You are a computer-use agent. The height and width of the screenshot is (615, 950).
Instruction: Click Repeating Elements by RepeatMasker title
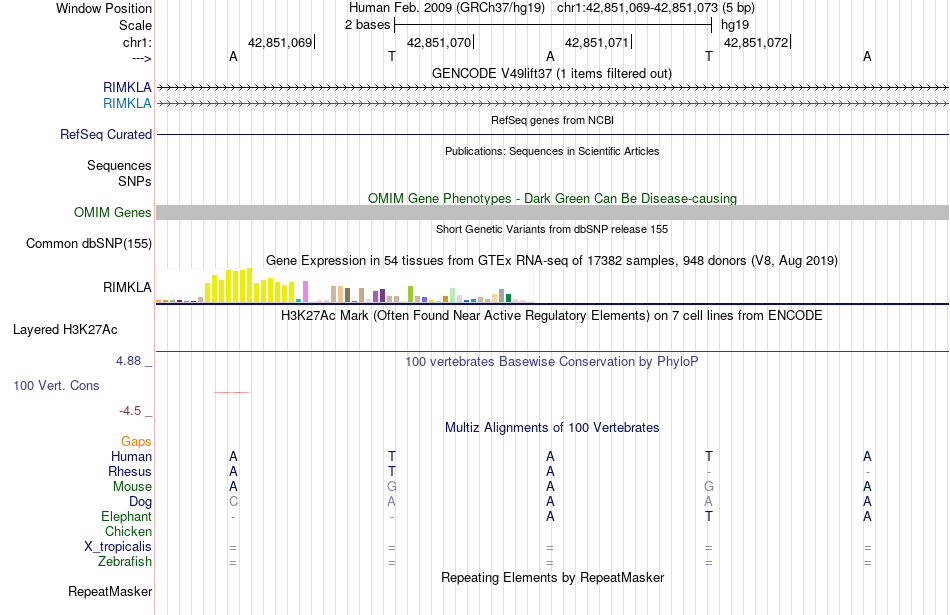click(553, 577)
